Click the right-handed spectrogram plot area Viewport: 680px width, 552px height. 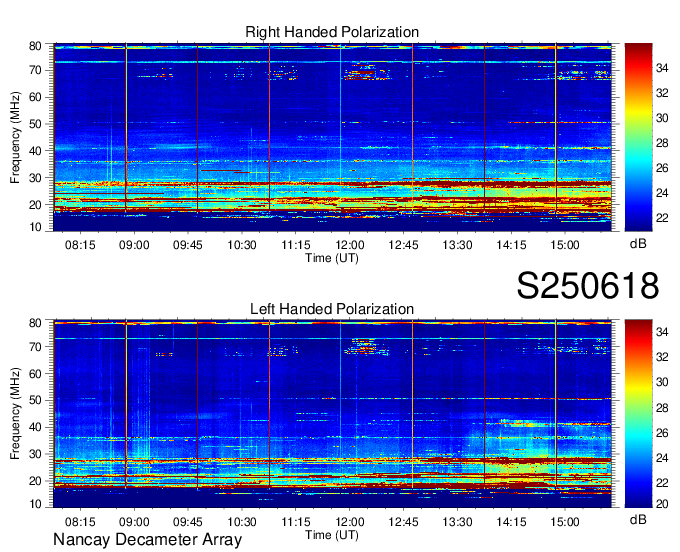point(332,137)
